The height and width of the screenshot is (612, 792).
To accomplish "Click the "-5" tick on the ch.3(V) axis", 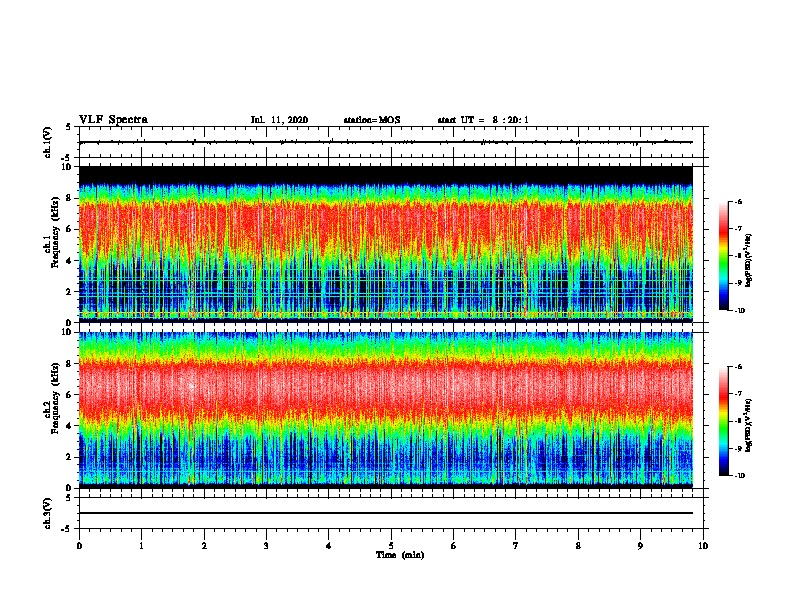I will coord(67,529).
